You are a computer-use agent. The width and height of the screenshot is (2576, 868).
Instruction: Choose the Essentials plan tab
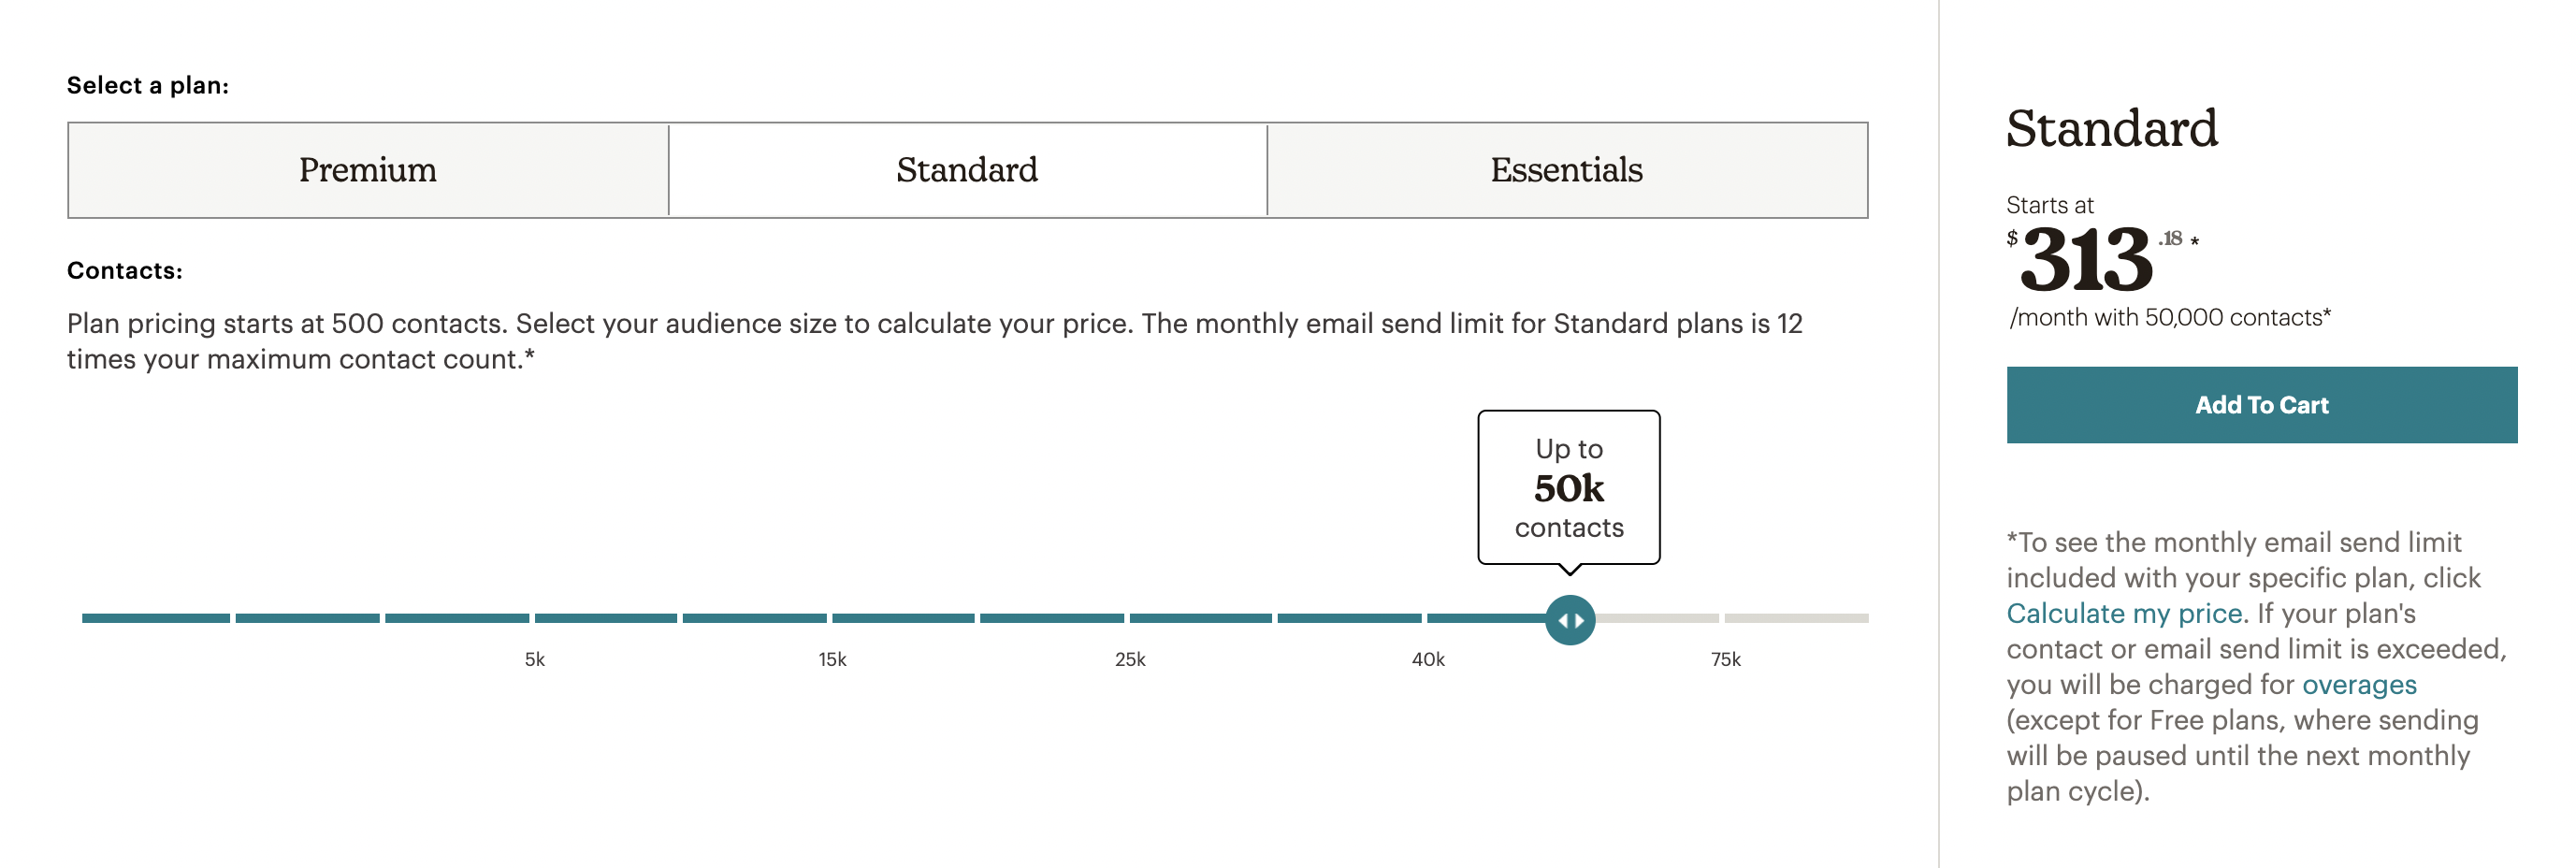1566,170
